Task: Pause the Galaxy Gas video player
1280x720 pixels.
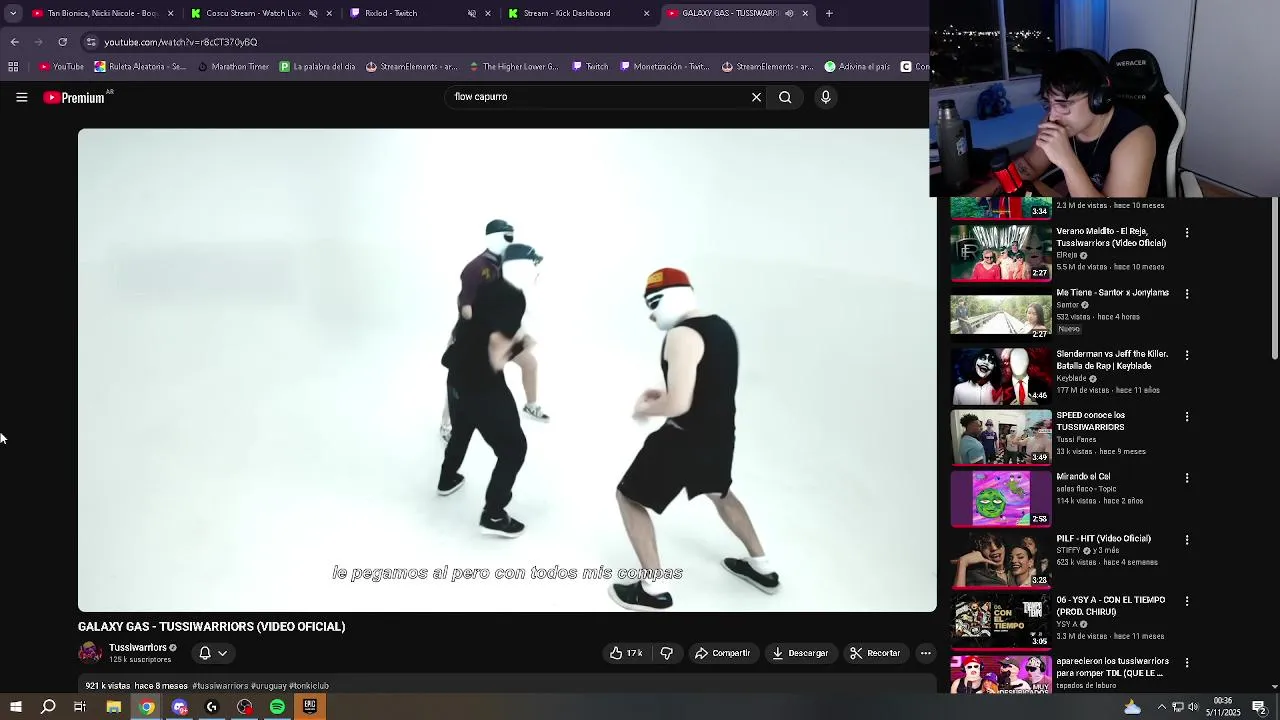Action: (507, 370)
